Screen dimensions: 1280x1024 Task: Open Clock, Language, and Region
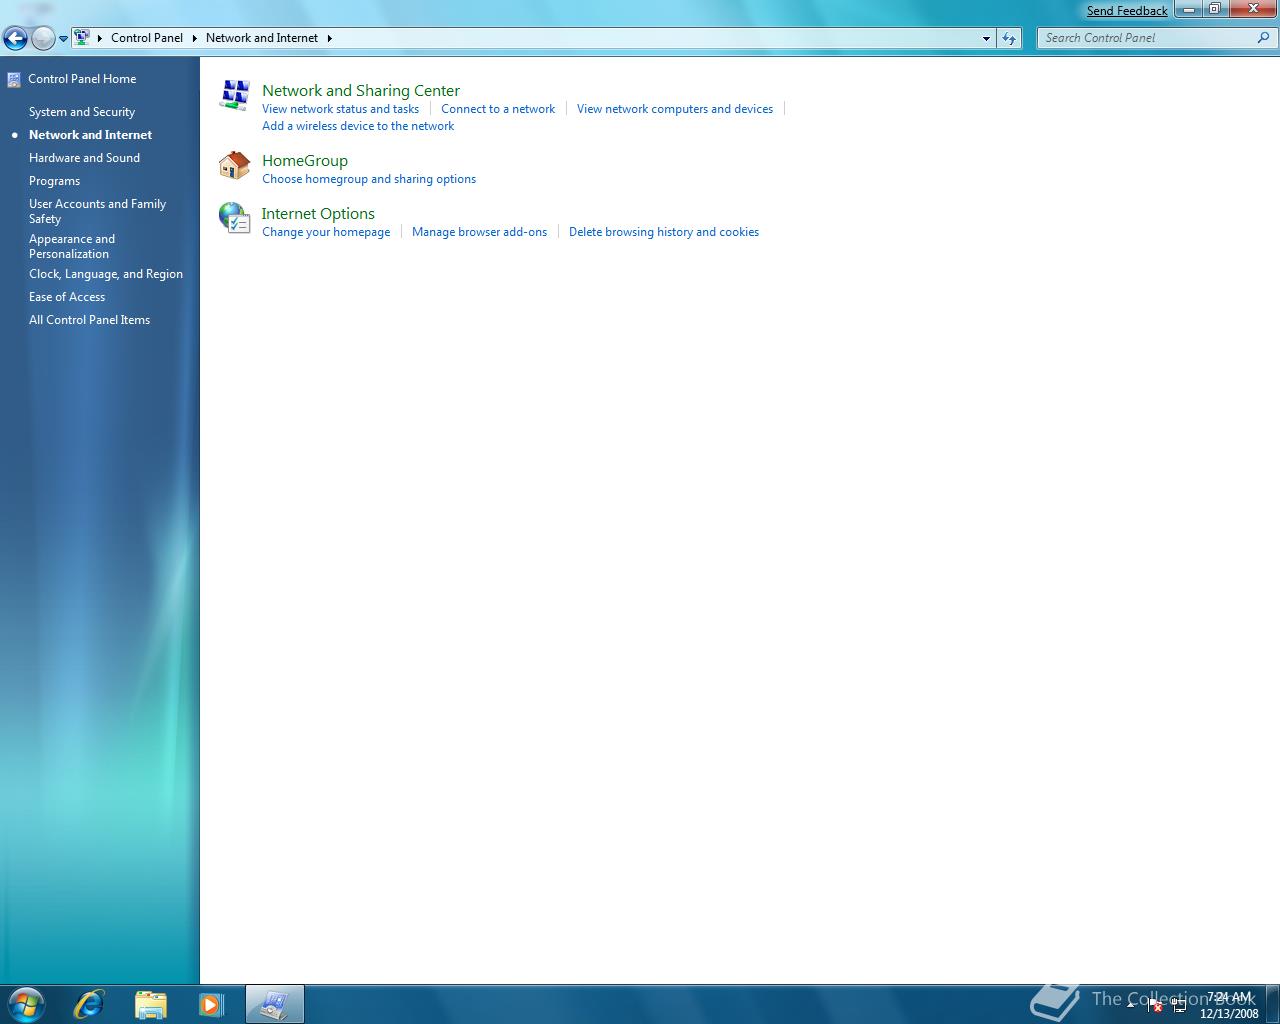click(106, 274)
